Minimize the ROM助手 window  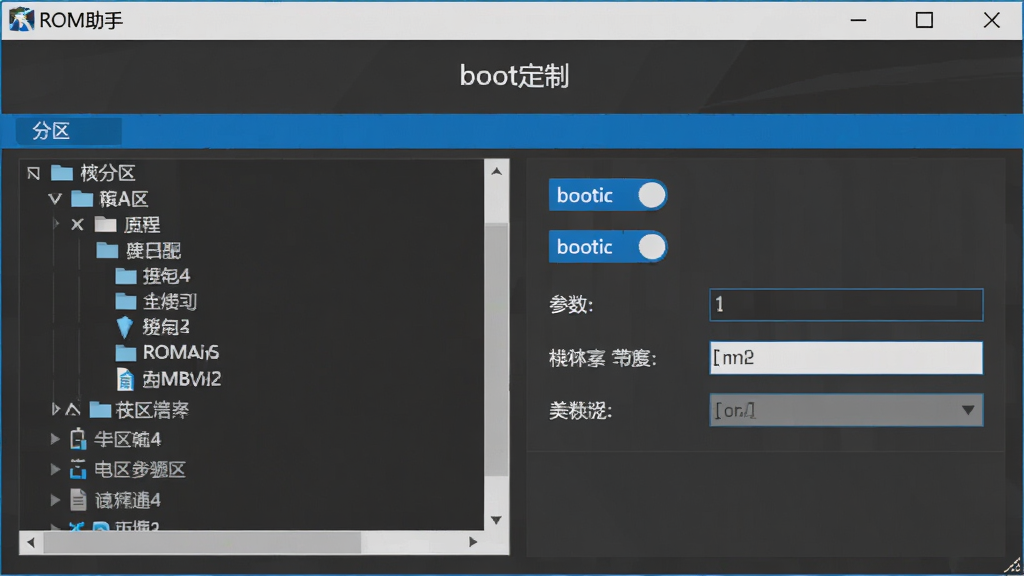[858, 20]
